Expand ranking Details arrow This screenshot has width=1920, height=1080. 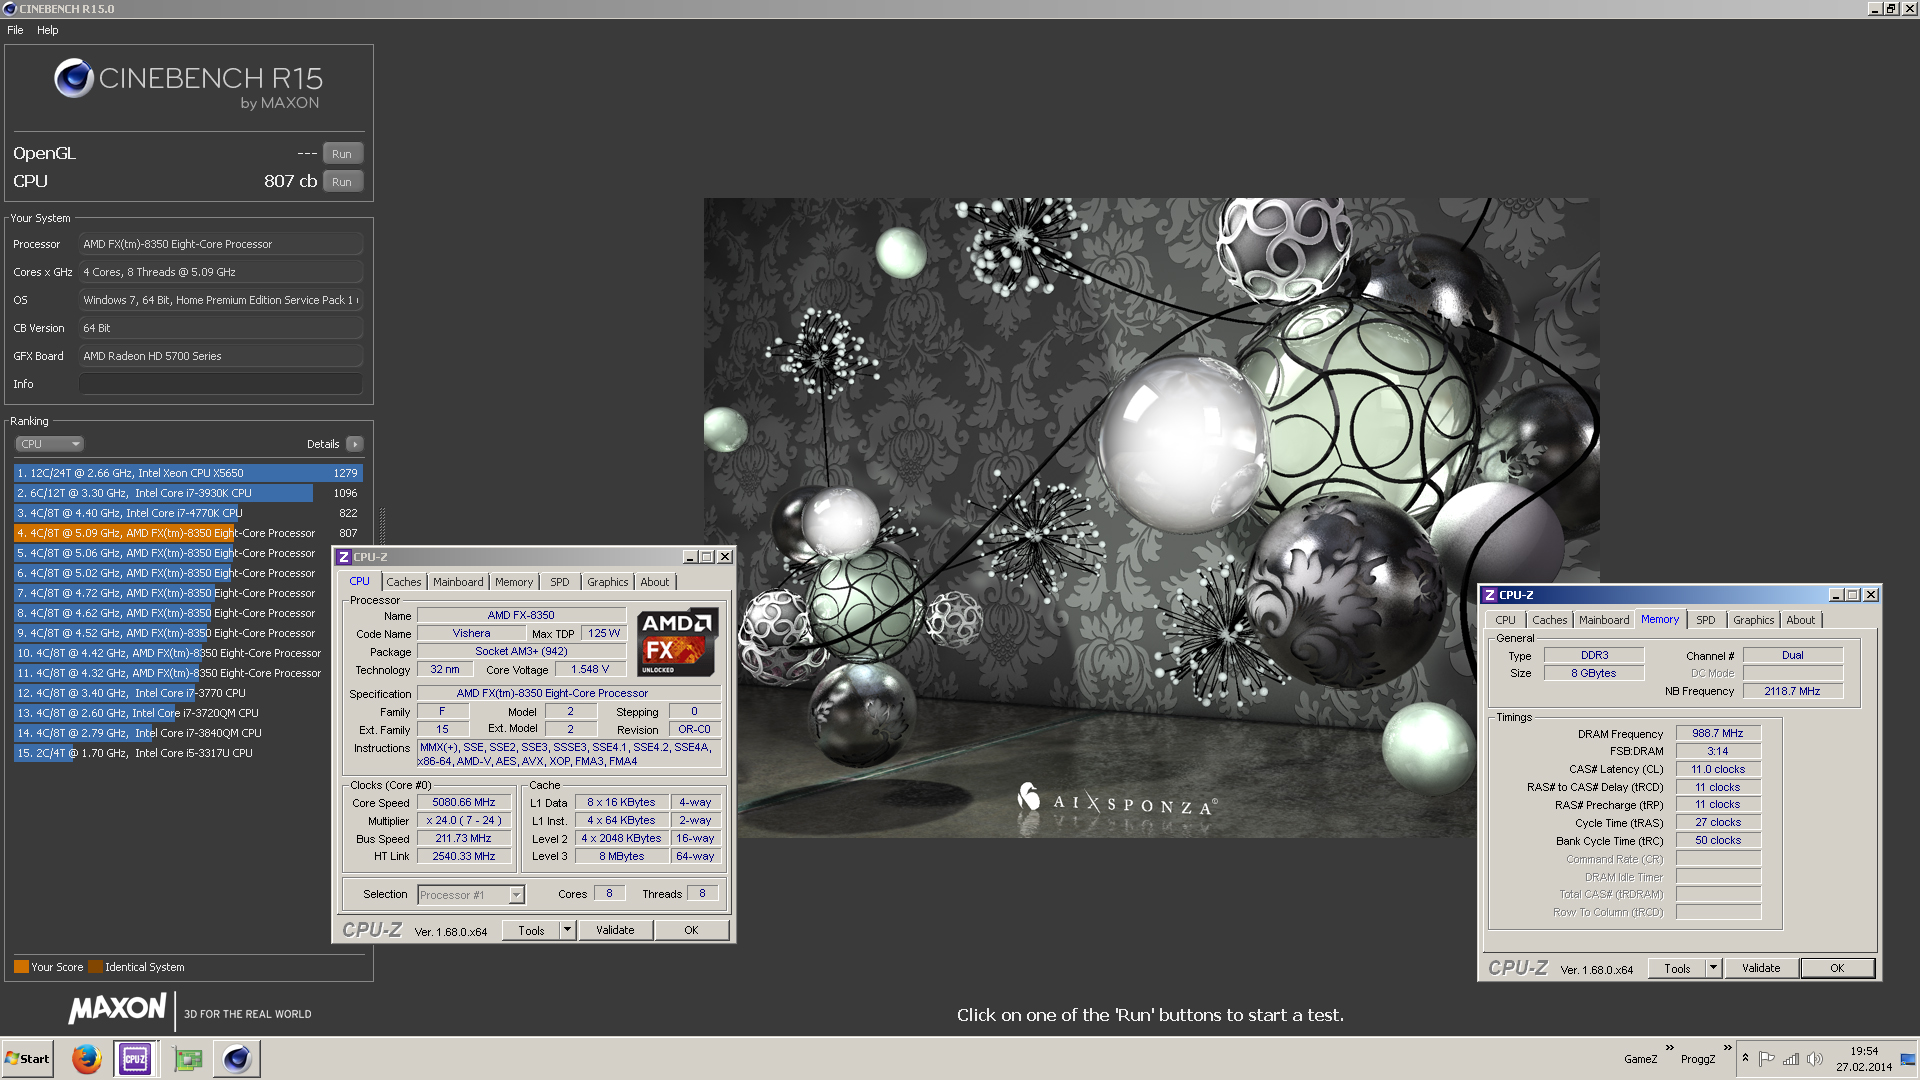pyautogui.click(x=355, y=444)
